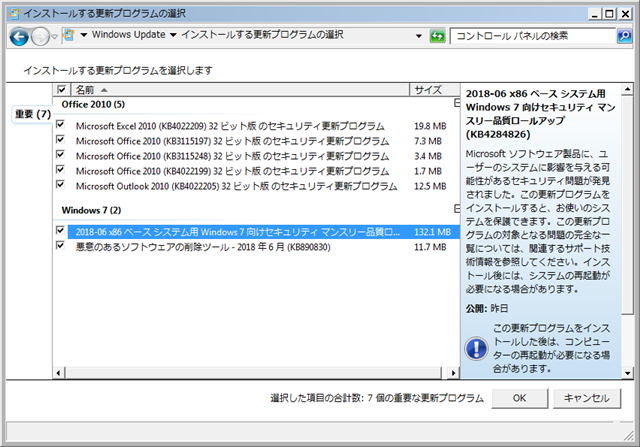Maximize the update selection window

[x=609, y=14]
